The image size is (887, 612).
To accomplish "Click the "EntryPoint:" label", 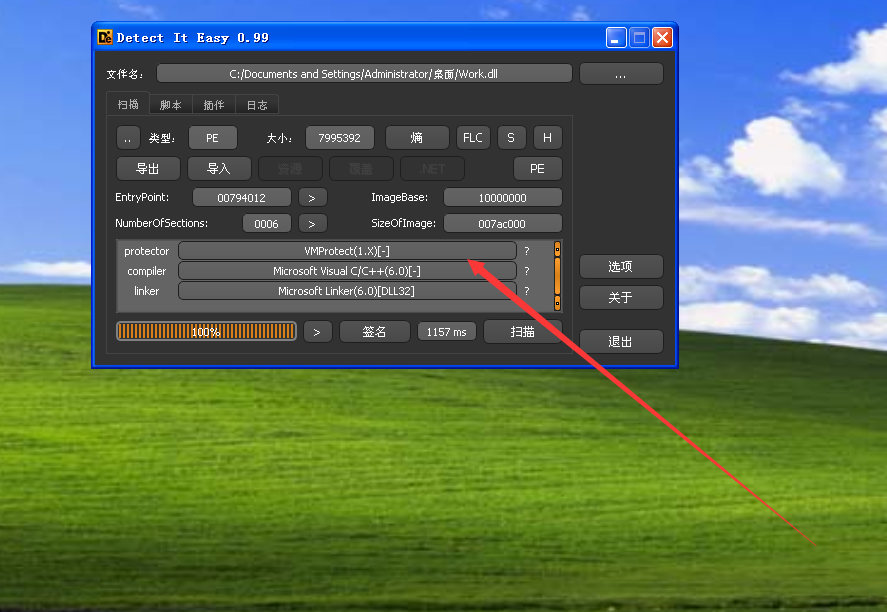I will click(142, 197).
